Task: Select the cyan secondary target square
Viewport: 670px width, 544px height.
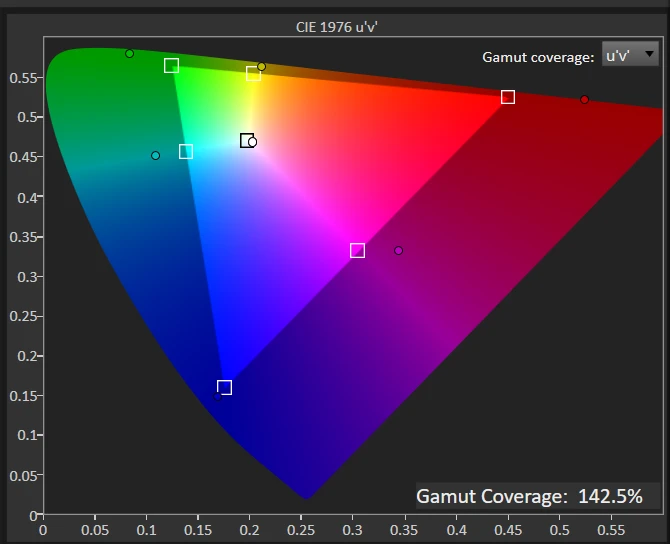Action: click(x=186, y=152)
